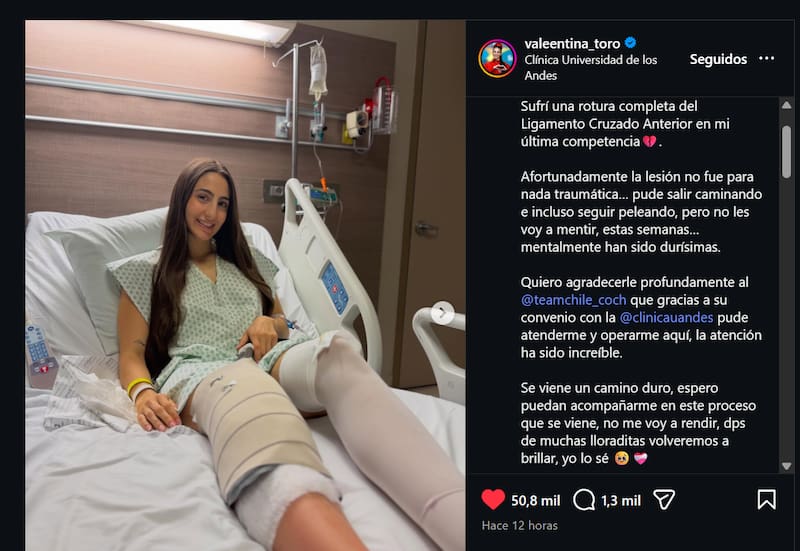The height and width of the screenshot is (551, 800).
Task: Visit the @teamchile_coch mention
Action: tap(573, 300)
